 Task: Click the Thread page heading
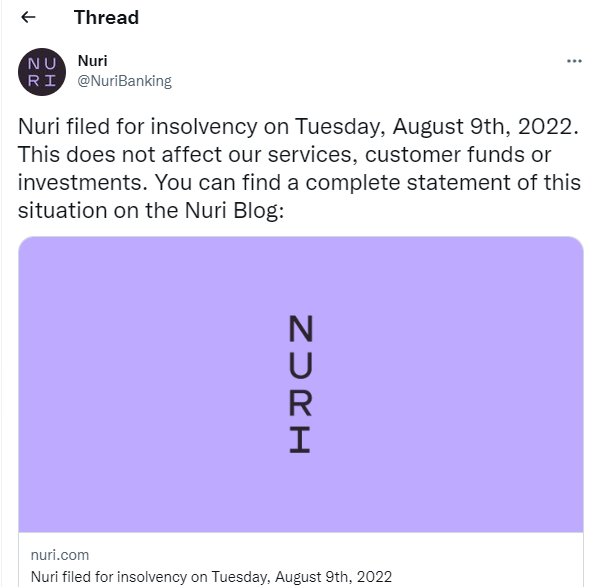click(x=106, y=18)
